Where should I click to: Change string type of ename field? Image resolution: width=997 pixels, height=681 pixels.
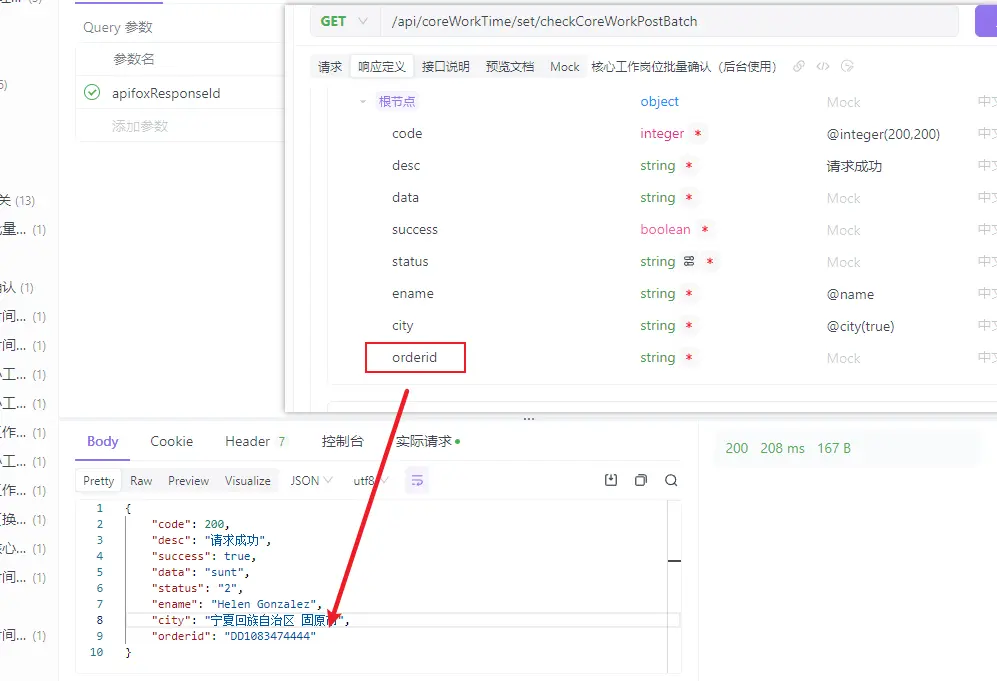tap(657, 293)
